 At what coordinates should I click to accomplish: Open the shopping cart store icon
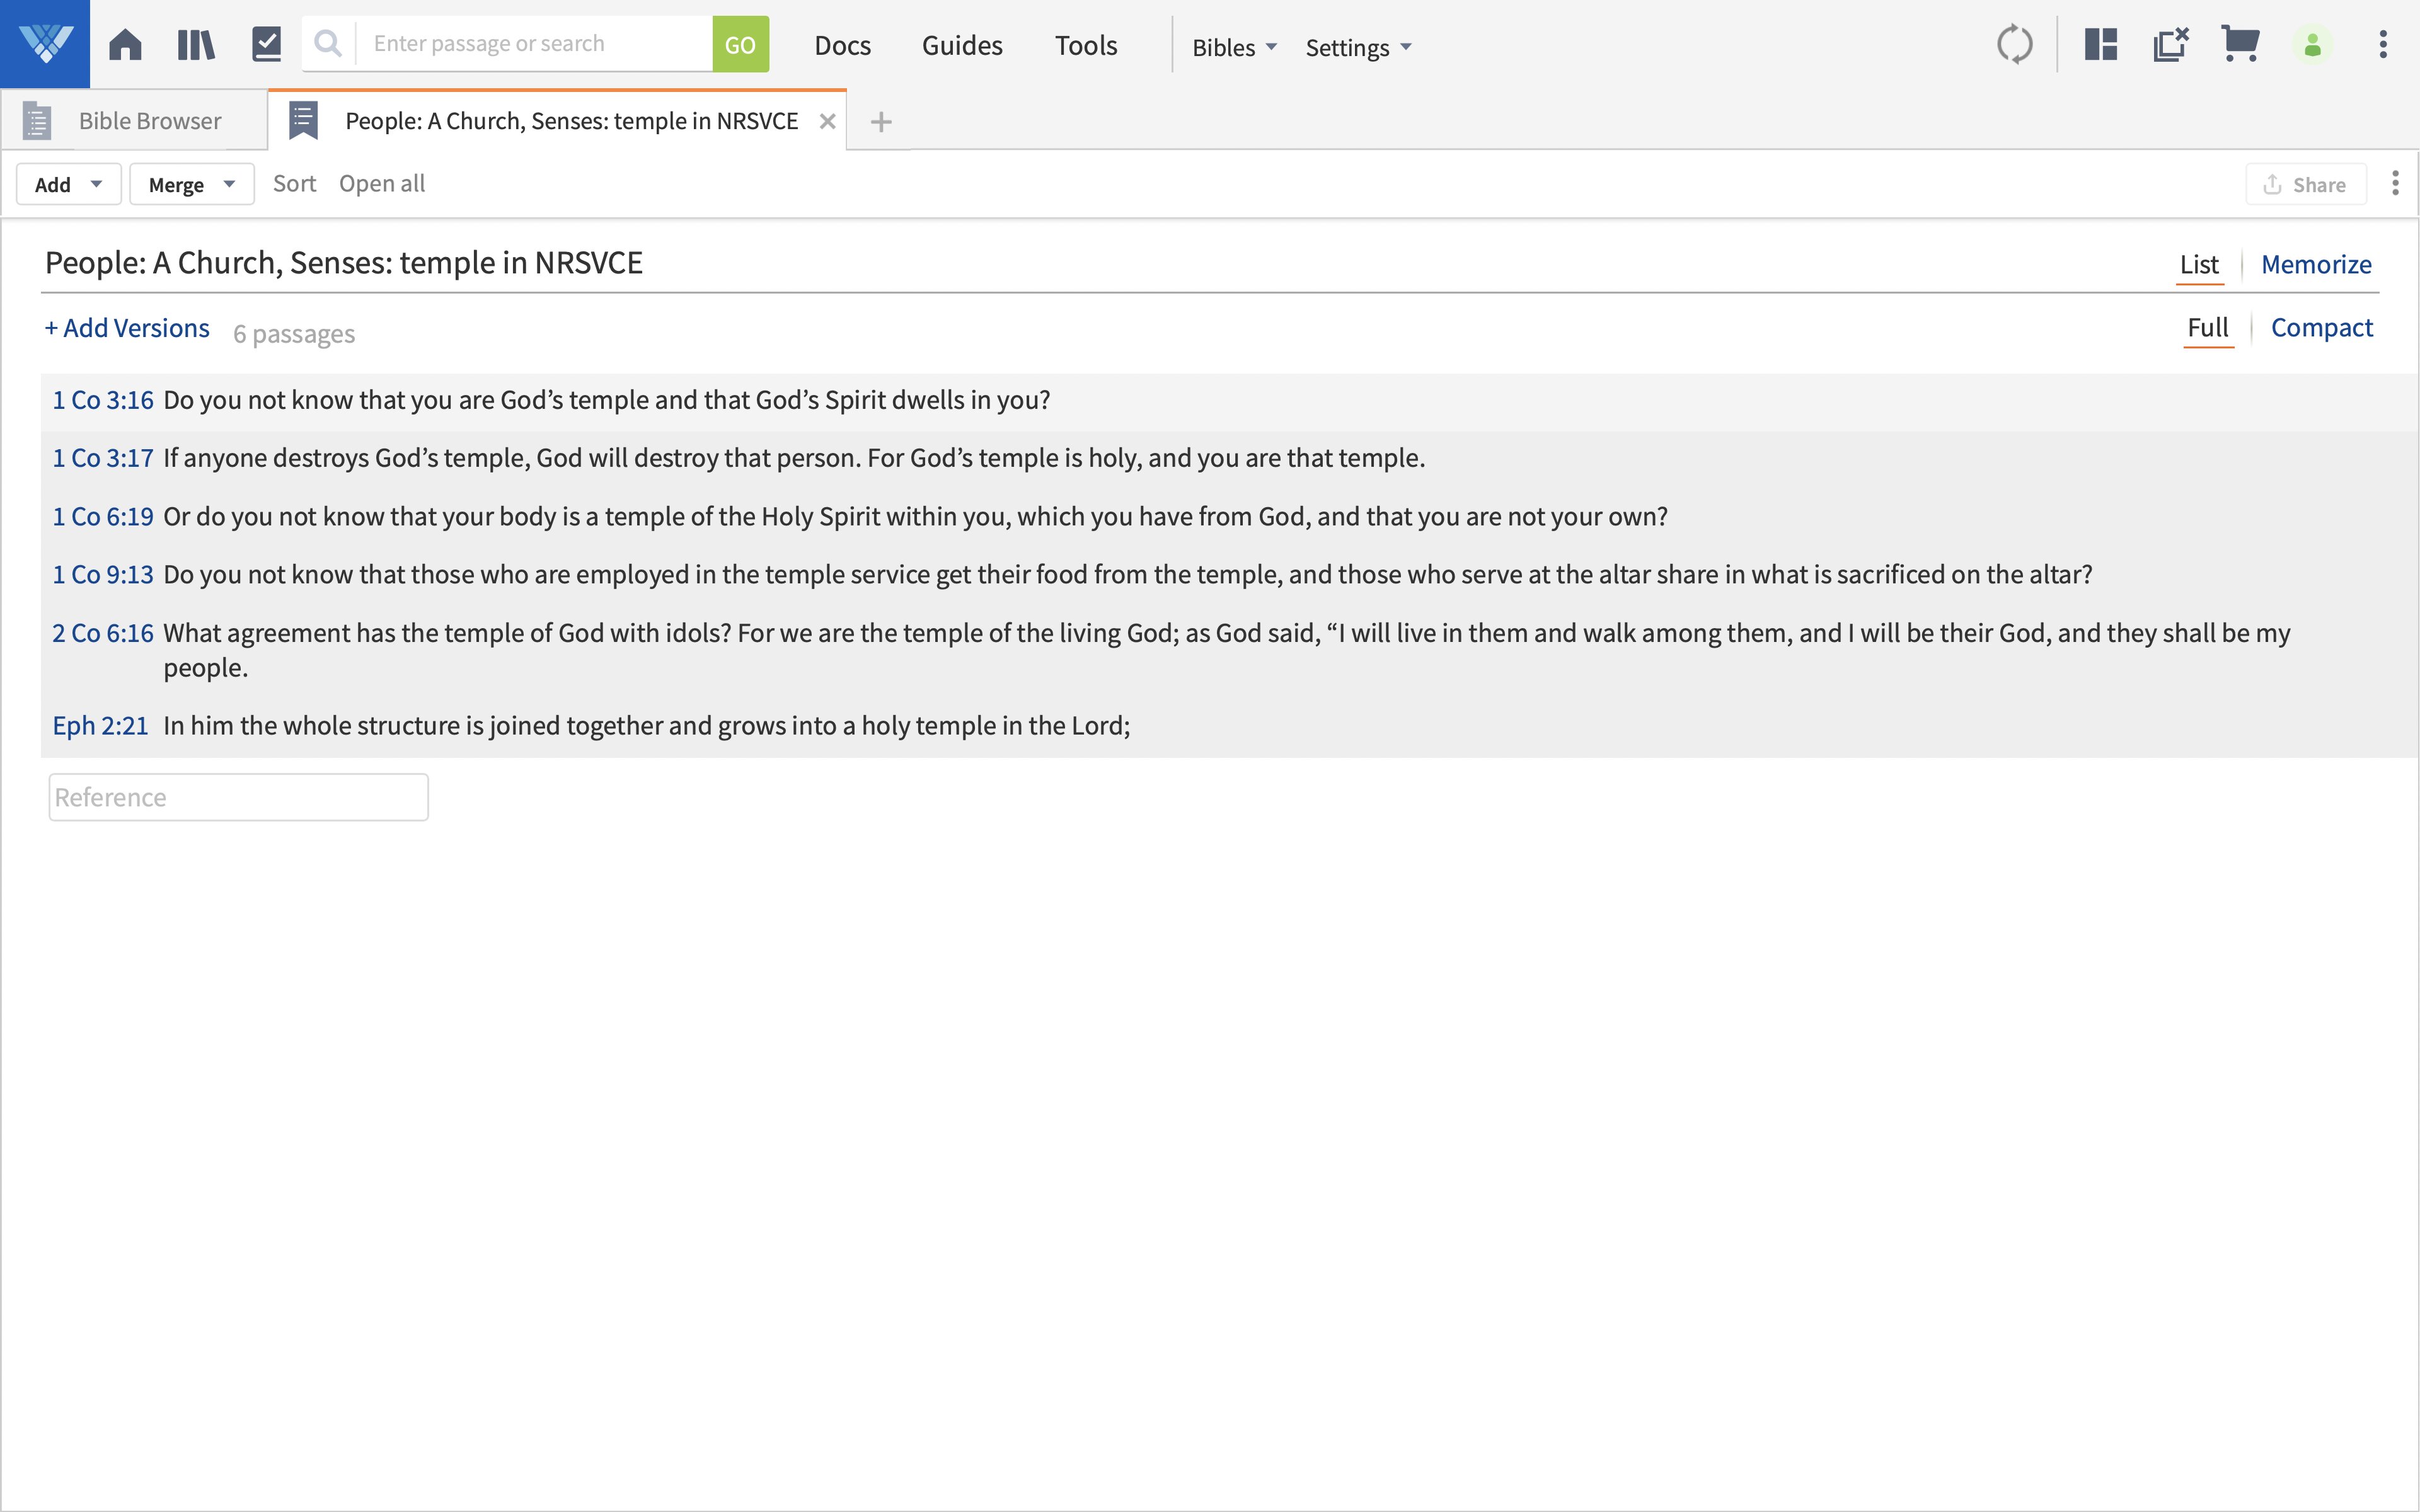[x=2240, y=45]
